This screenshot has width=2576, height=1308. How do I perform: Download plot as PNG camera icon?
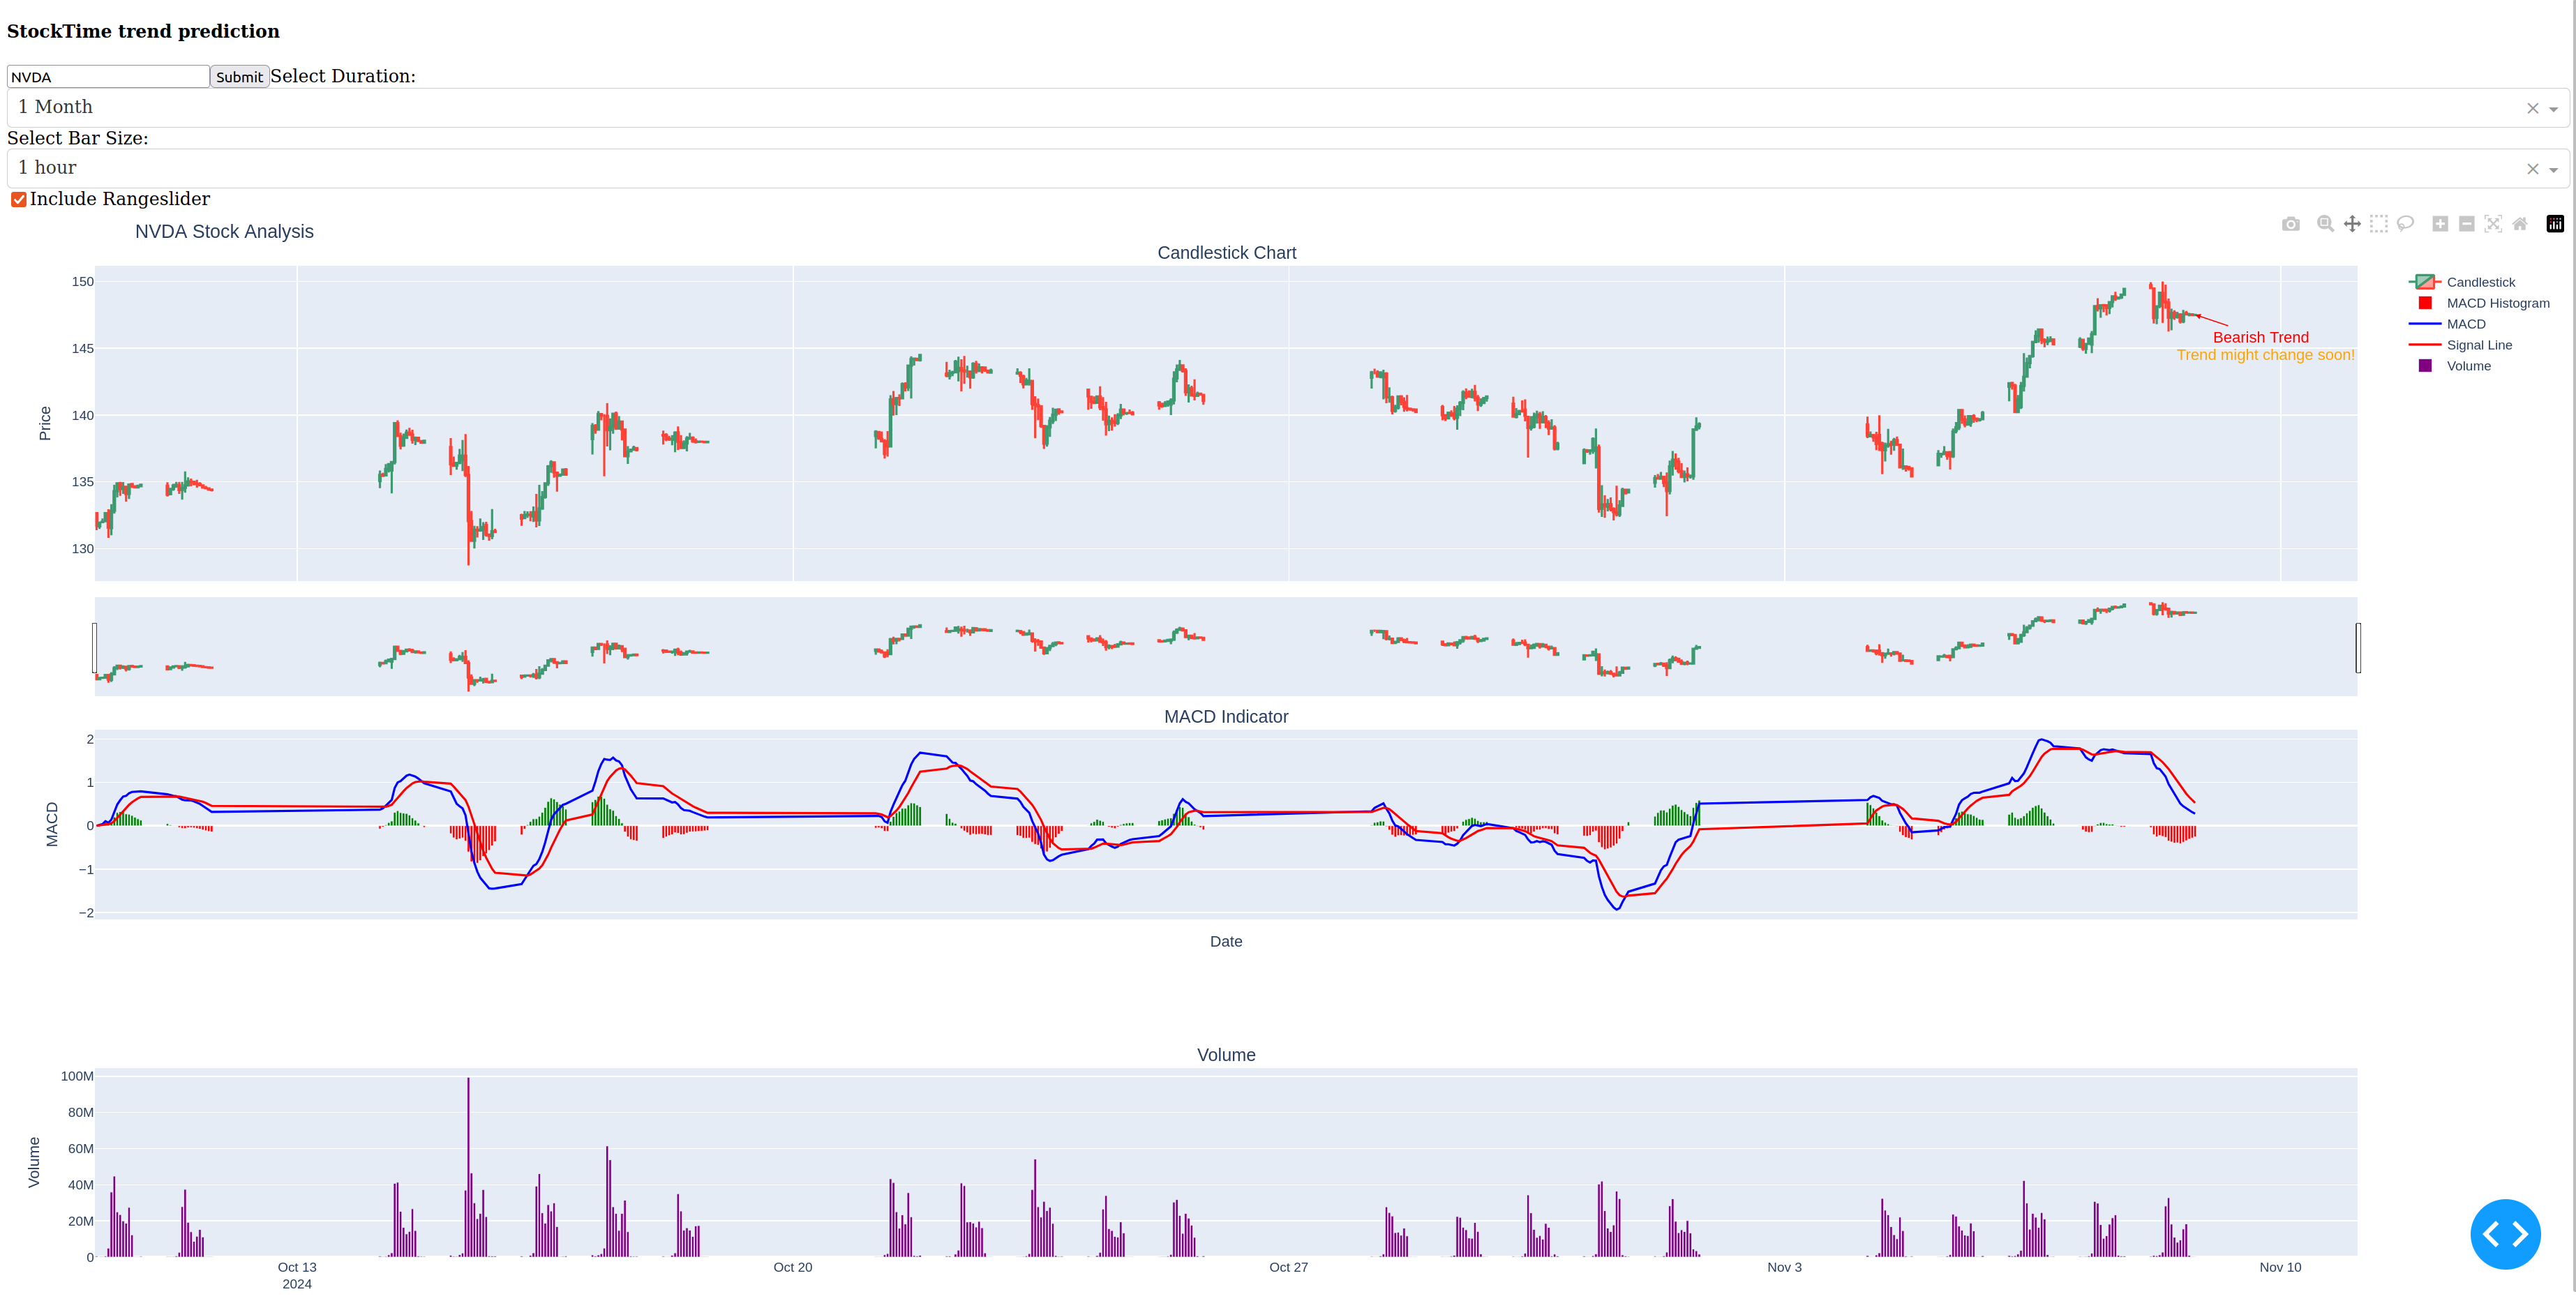(x=2291, y=224)
